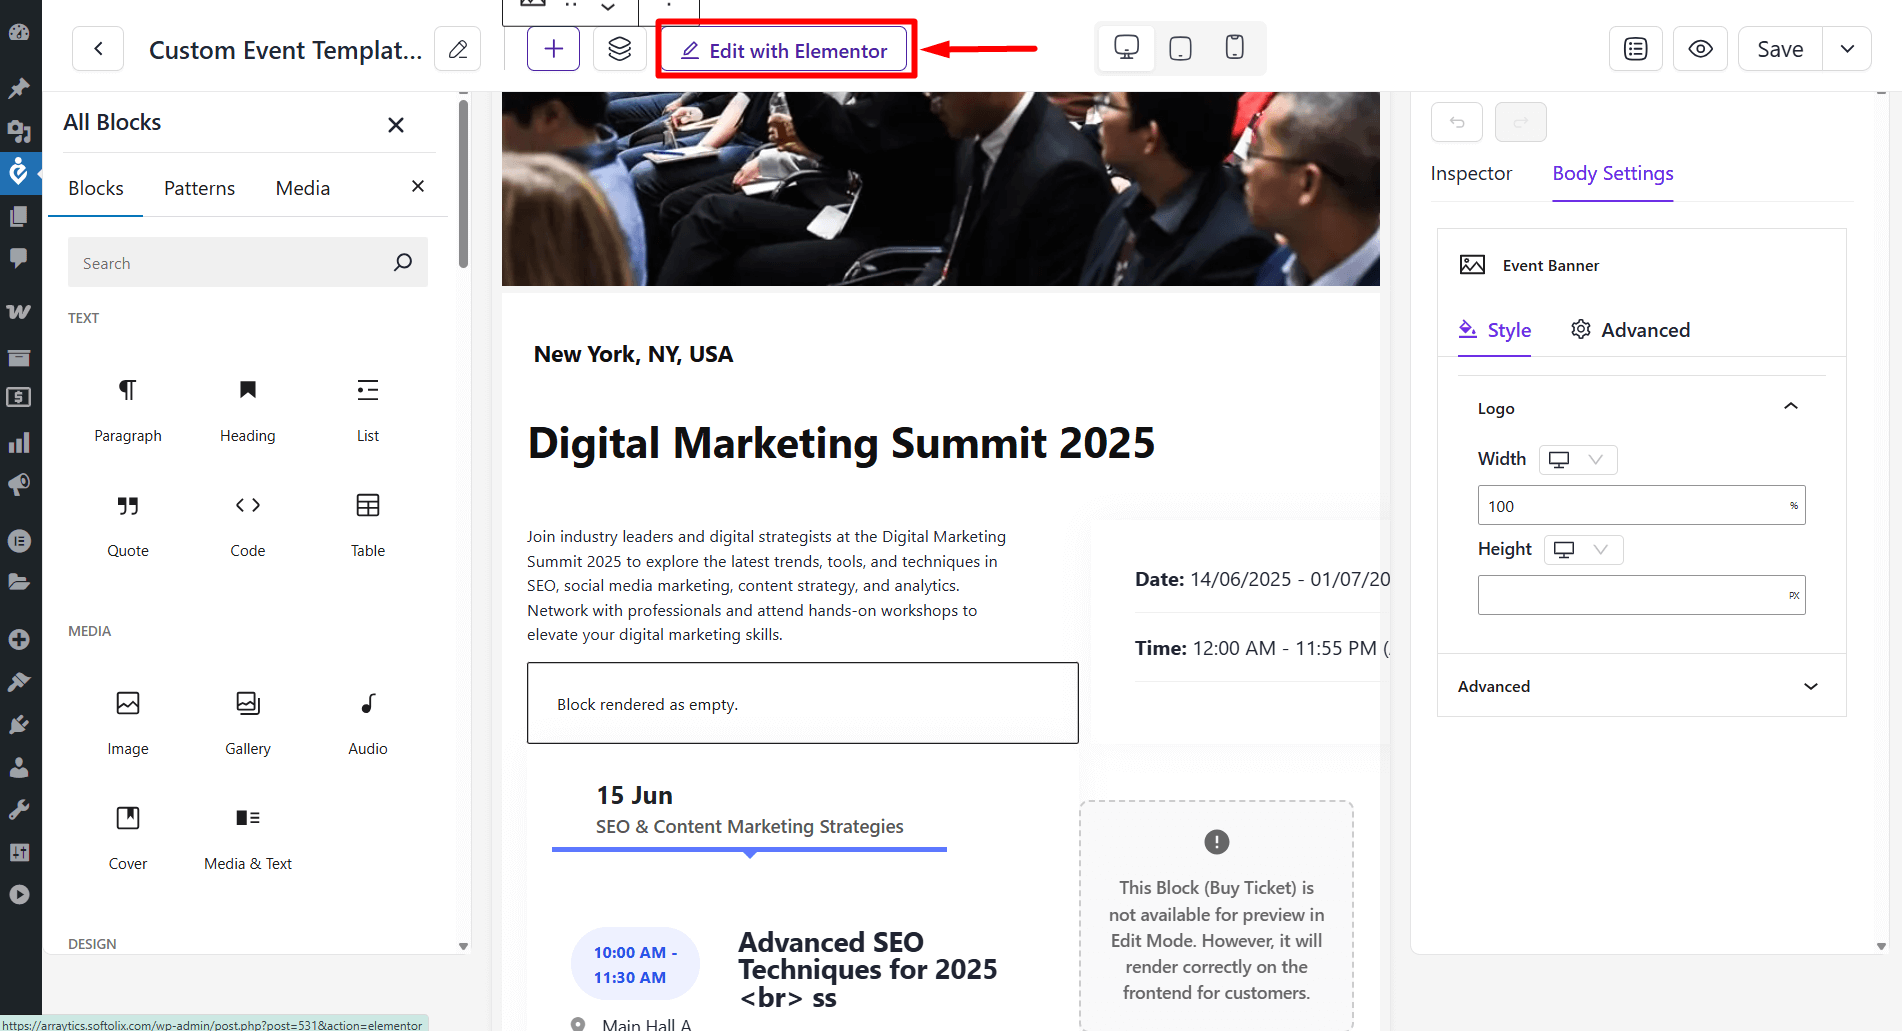Click the undo button
This screenshot has width=1902, height=1031.
(1457, 122)
